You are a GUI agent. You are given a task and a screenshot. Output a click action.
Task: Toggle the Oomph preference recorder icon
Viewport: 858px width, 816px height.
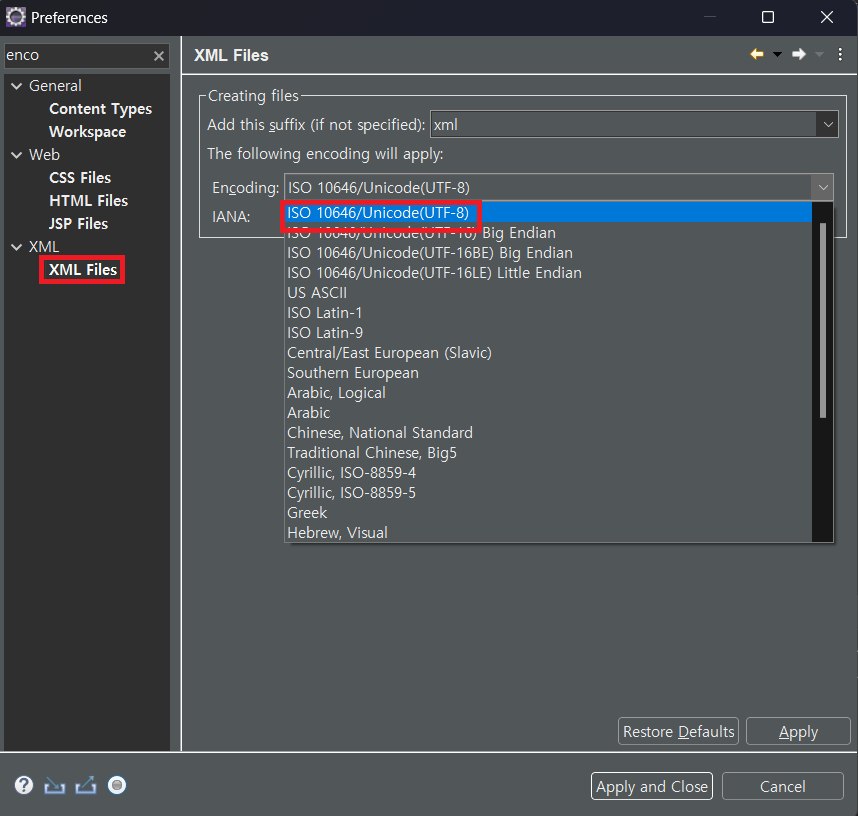[117, 785]
